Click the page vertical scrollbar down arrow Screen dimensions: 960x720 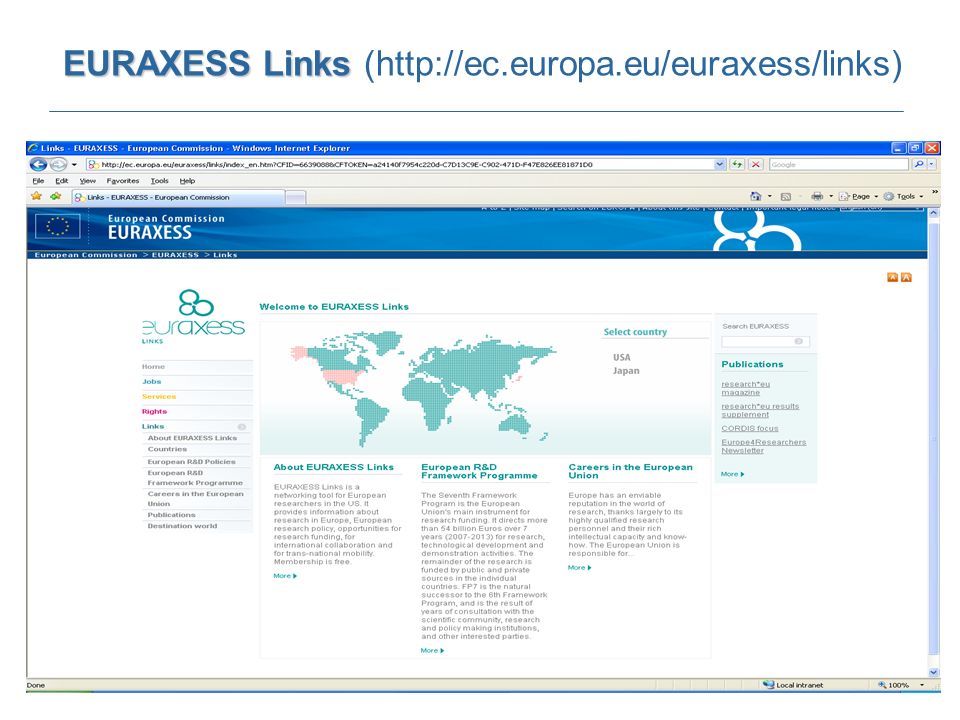[934, 672]
